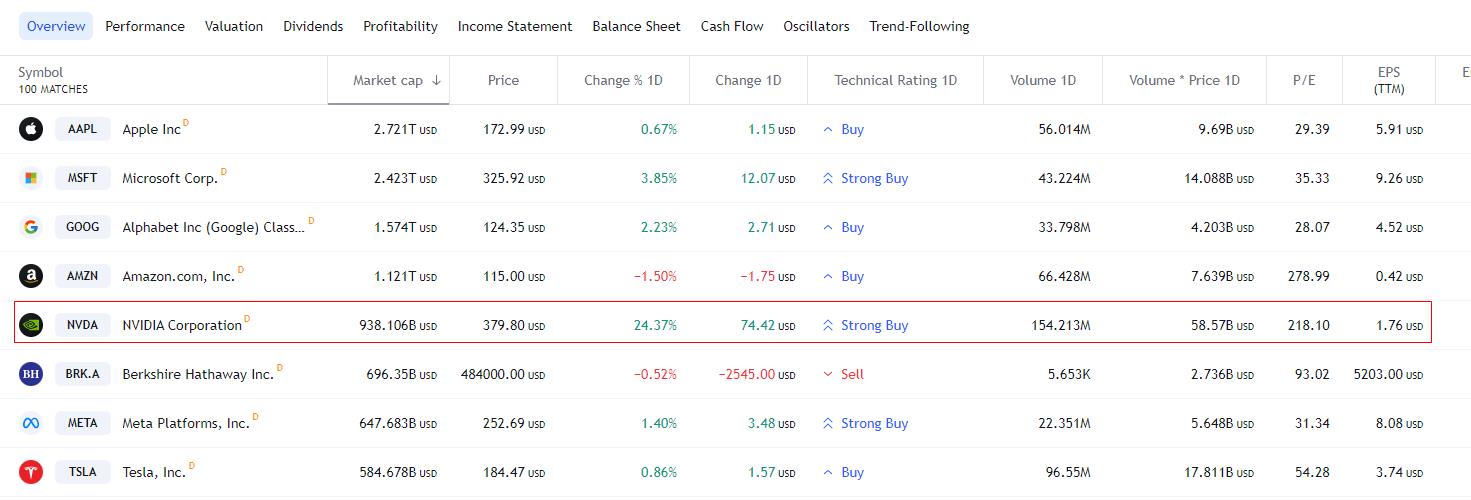Image resolution: width=1471 pixels, height=500 pixels.
Task: Click the Berkshire Hathaway BH logo icon
Action: pos(31,374)
